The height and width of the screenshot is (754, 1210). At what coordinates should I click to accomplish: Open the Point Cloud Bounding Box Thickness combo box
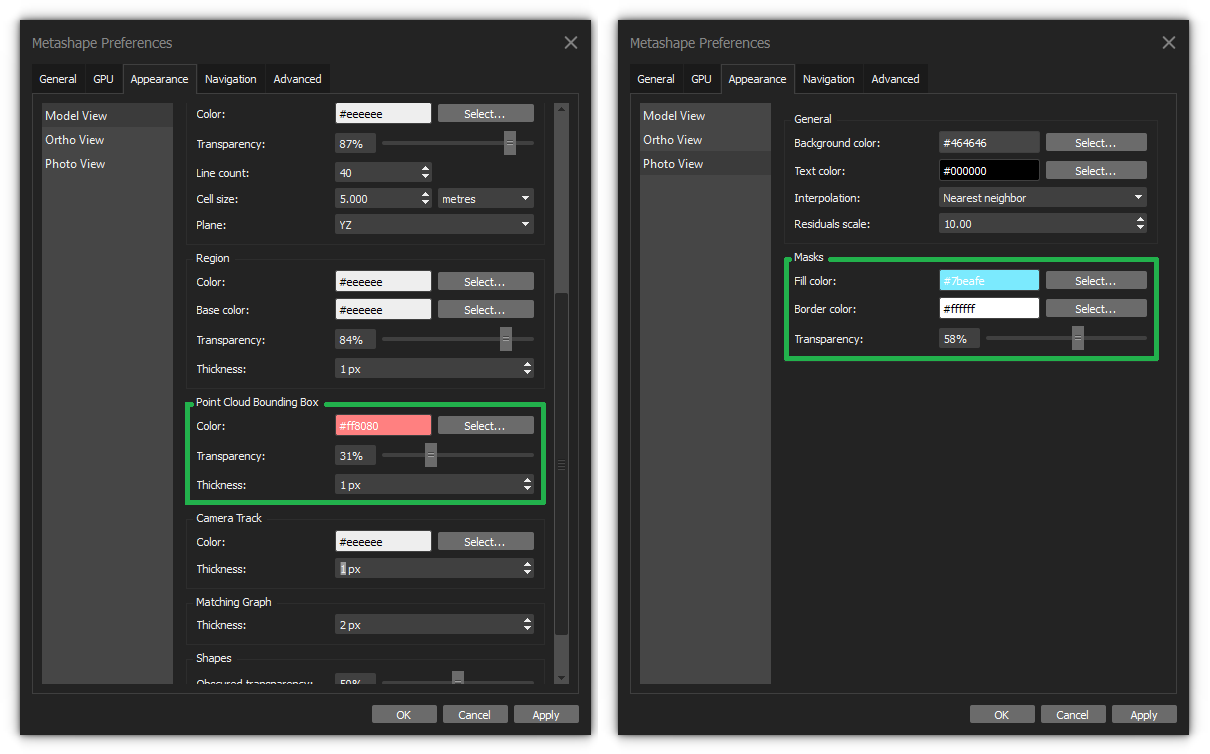click(x=434, y=485)
